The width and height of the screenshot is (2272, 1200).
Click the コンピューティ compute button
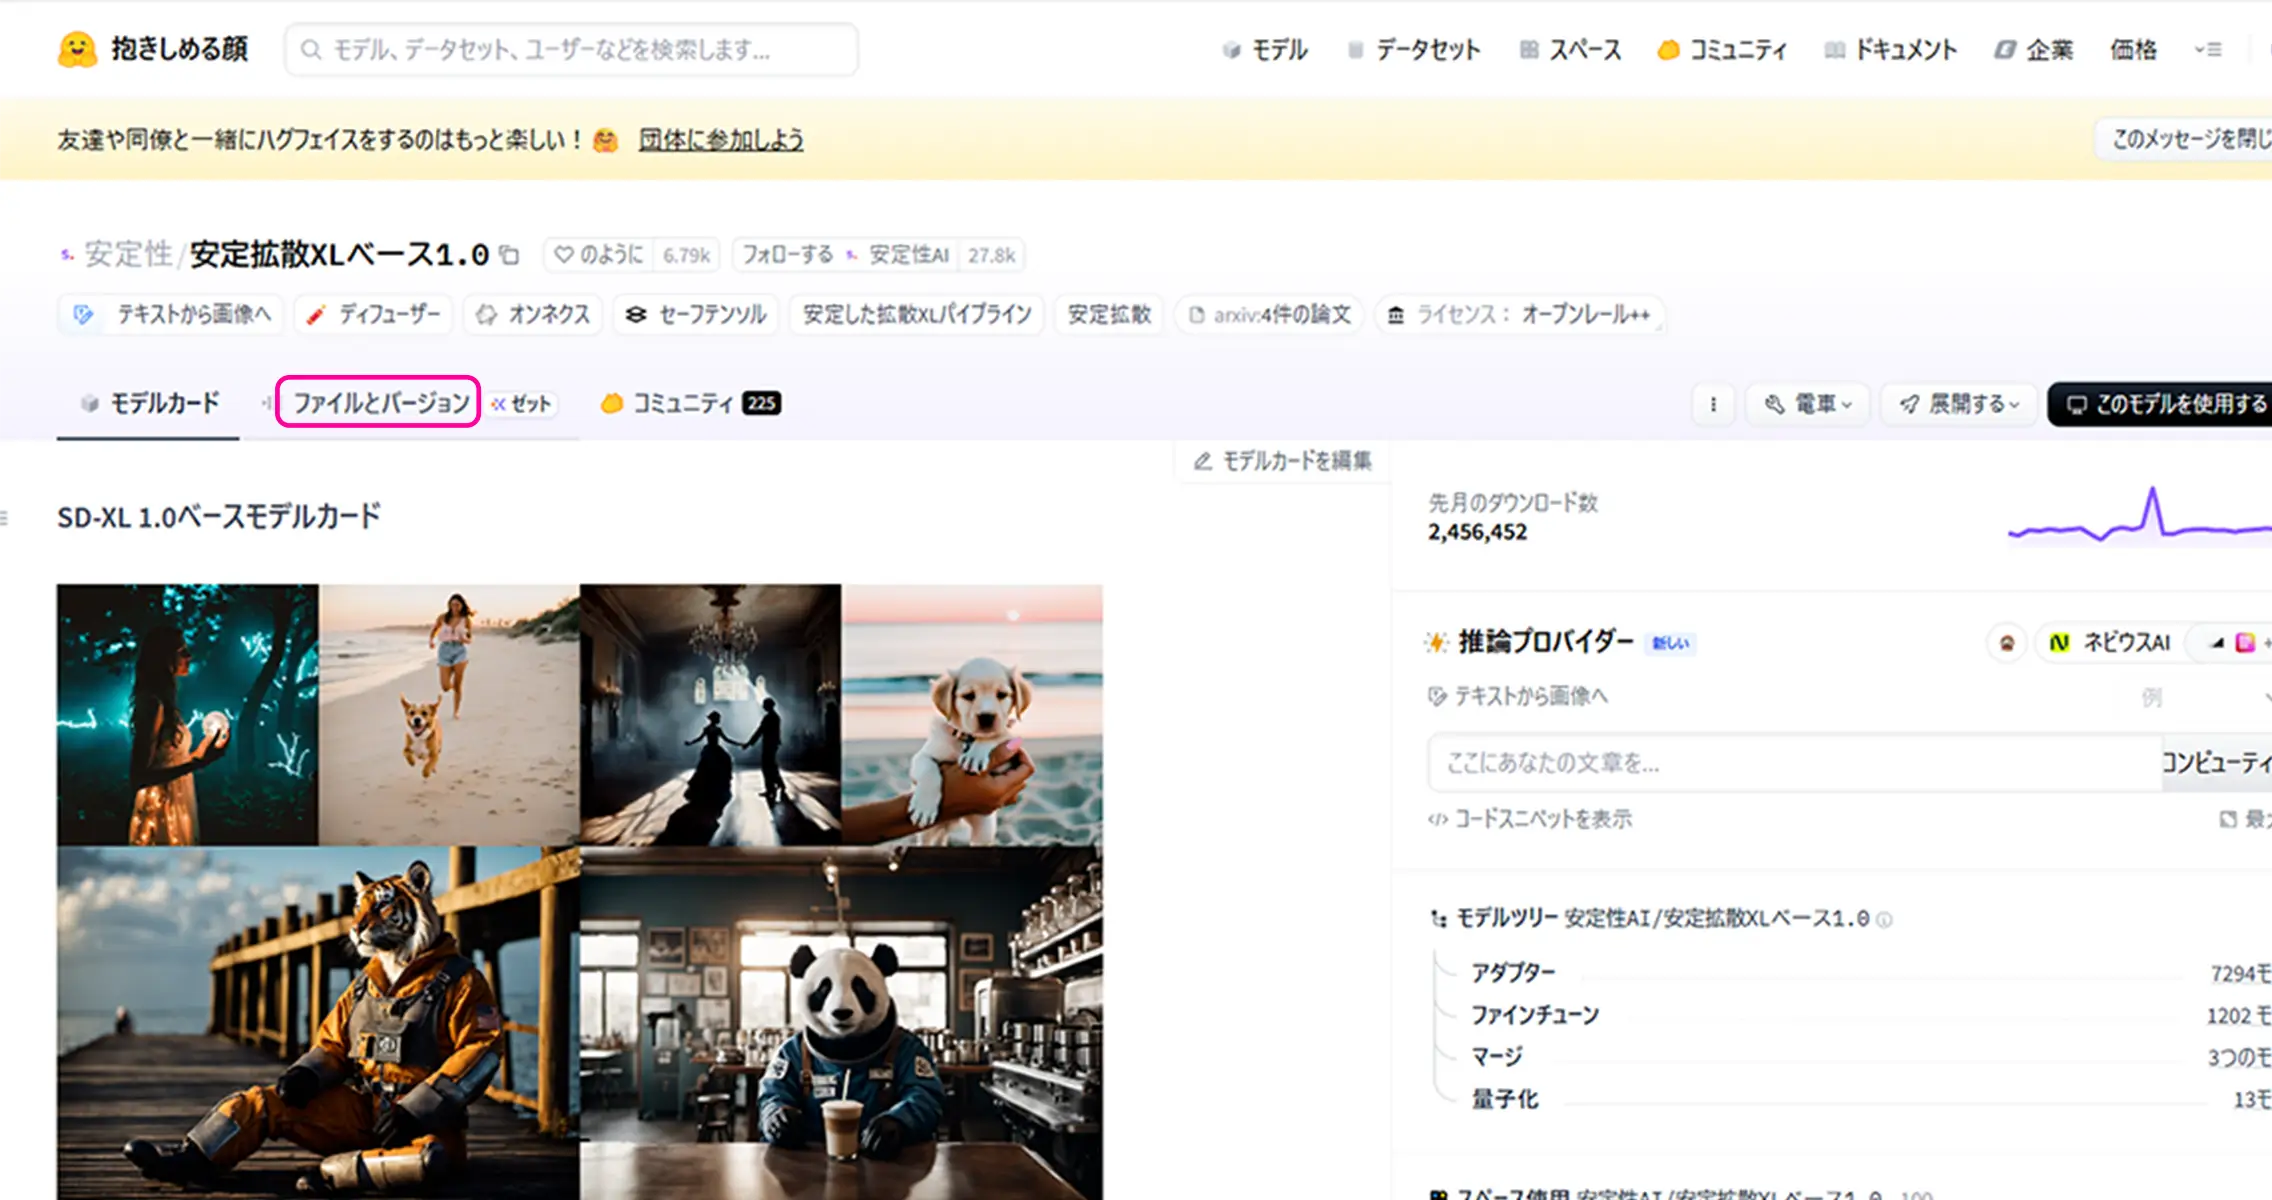[x=2217, y=763]
